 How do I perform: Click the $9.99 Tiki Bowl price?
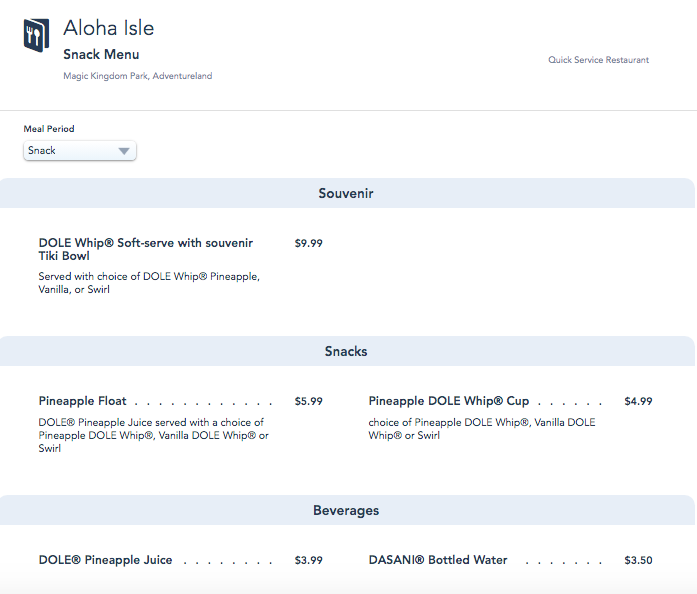pos(309,243)
